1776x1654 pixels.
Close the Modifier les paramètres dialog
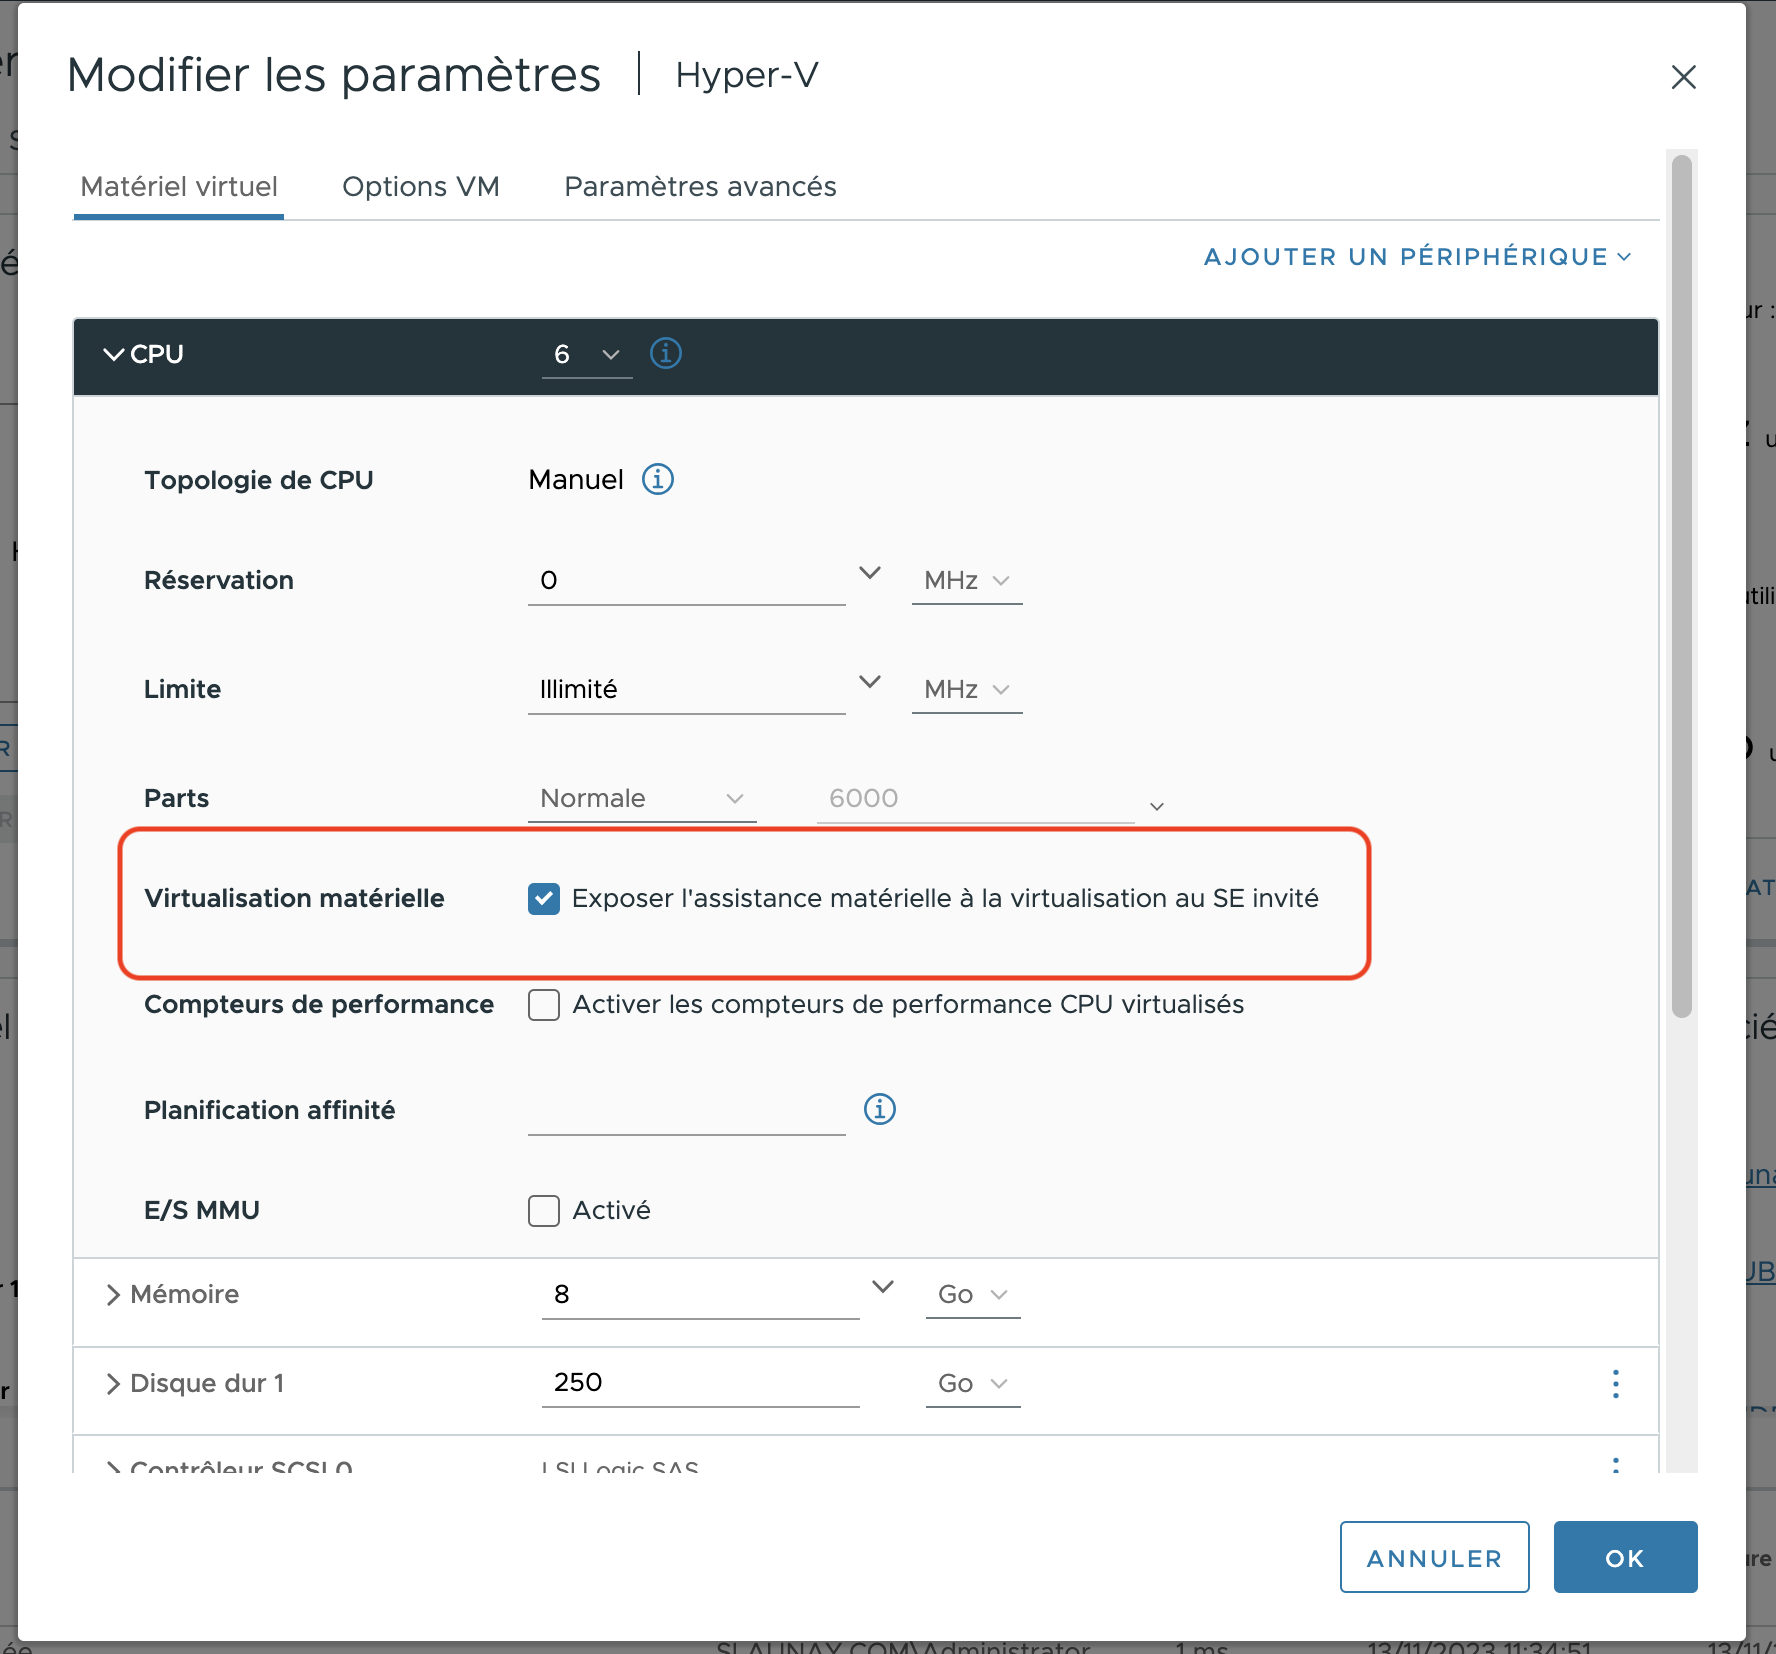pyautogui.click(x=1683, y=77)
